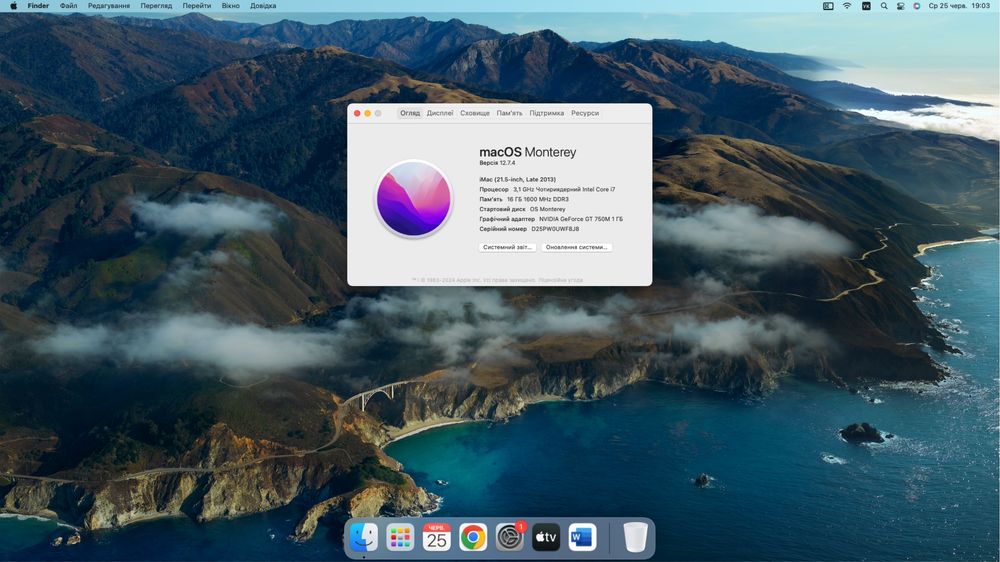This screenshot has width=1000, height=562.
Task: Click the Системний звіт button
Action: tap(507, 247)
